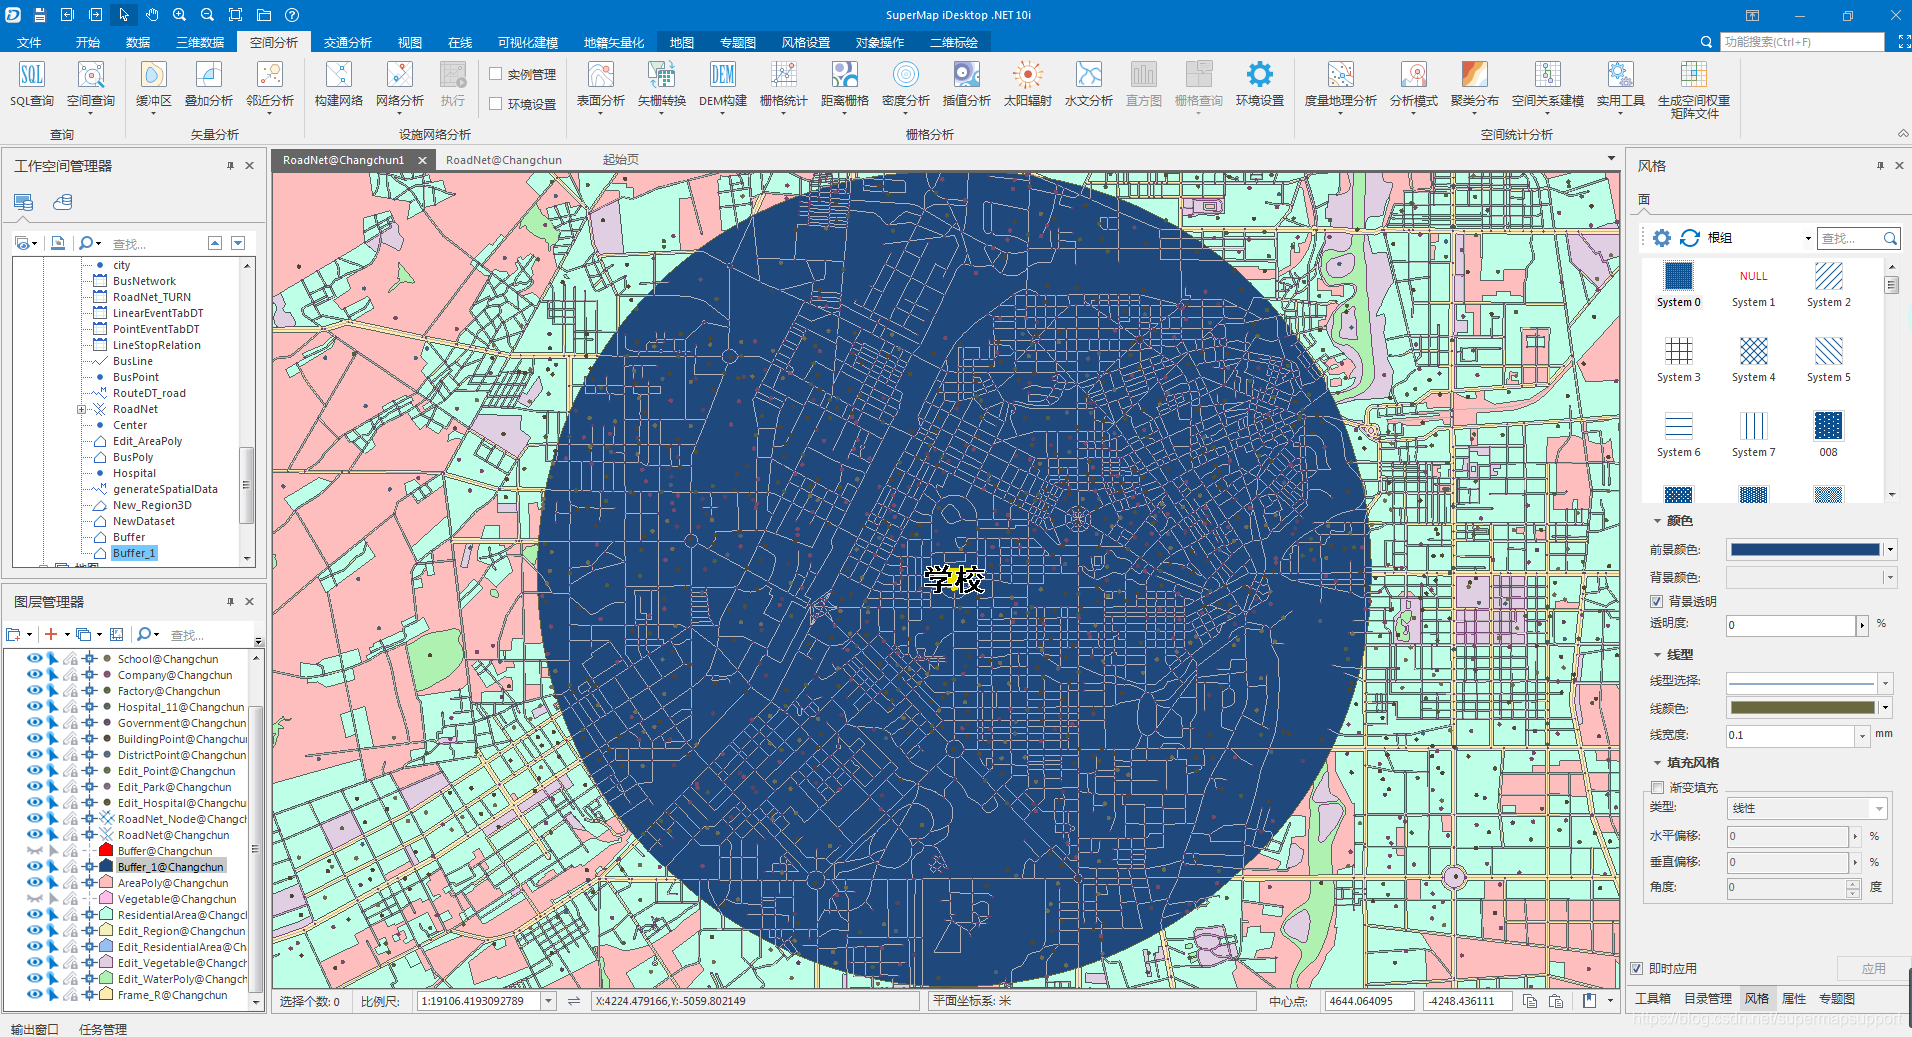
Task: Click the 前景颜色 blue color swatch
Action: (1805, 549)
